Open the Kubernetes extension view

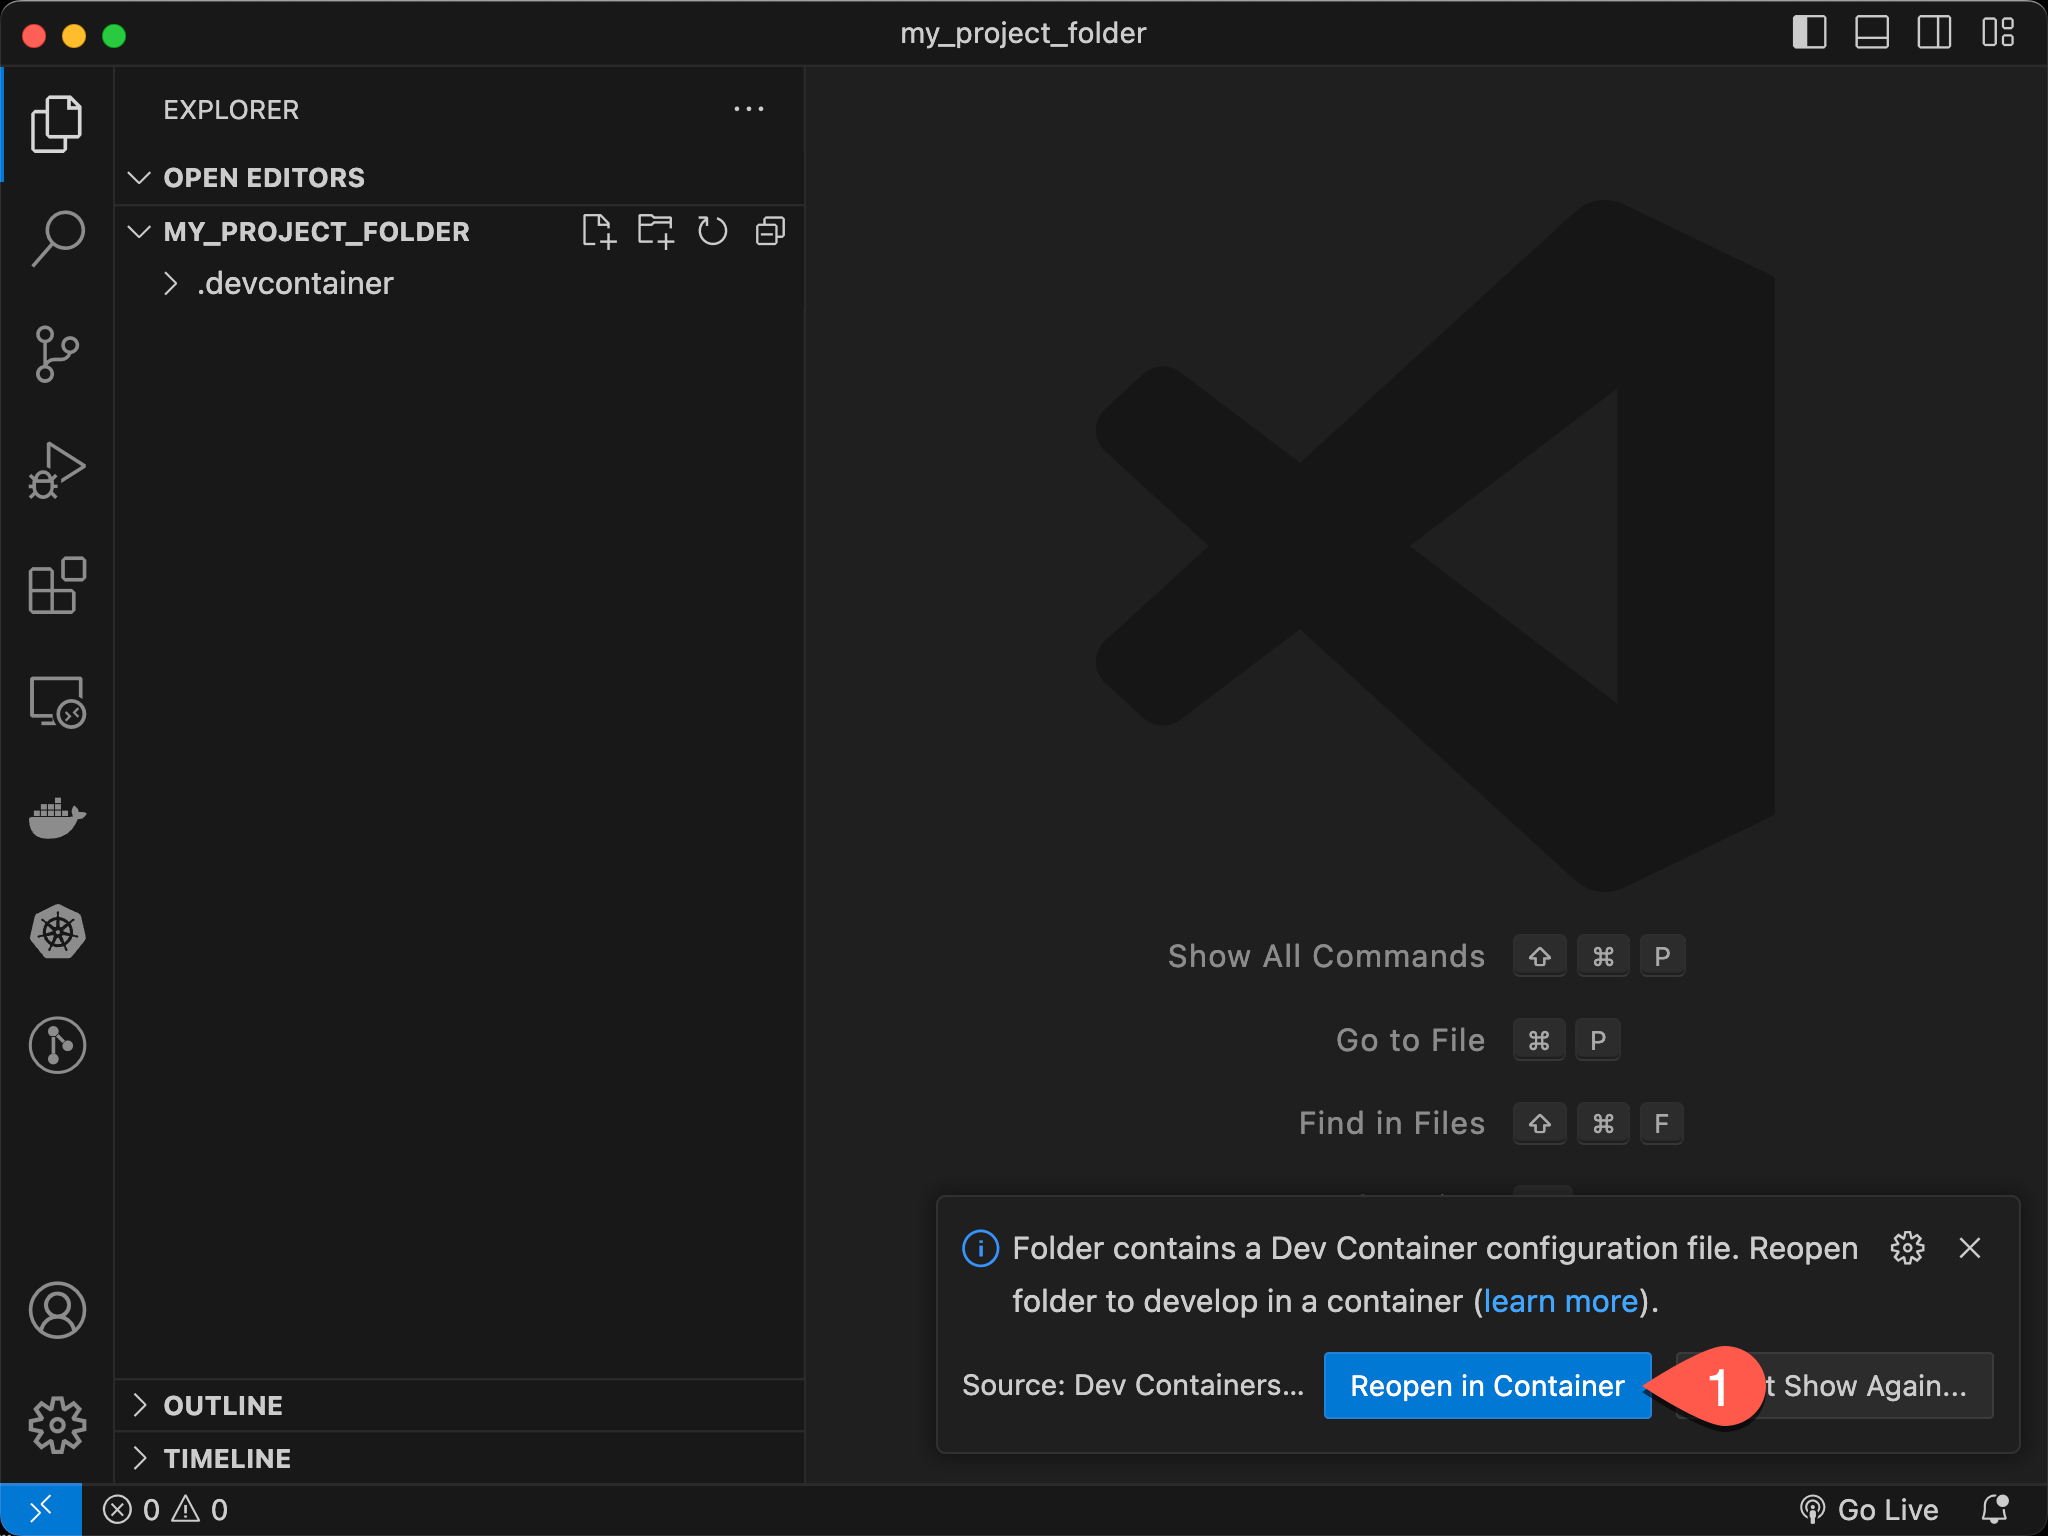[x=57, y=931]
